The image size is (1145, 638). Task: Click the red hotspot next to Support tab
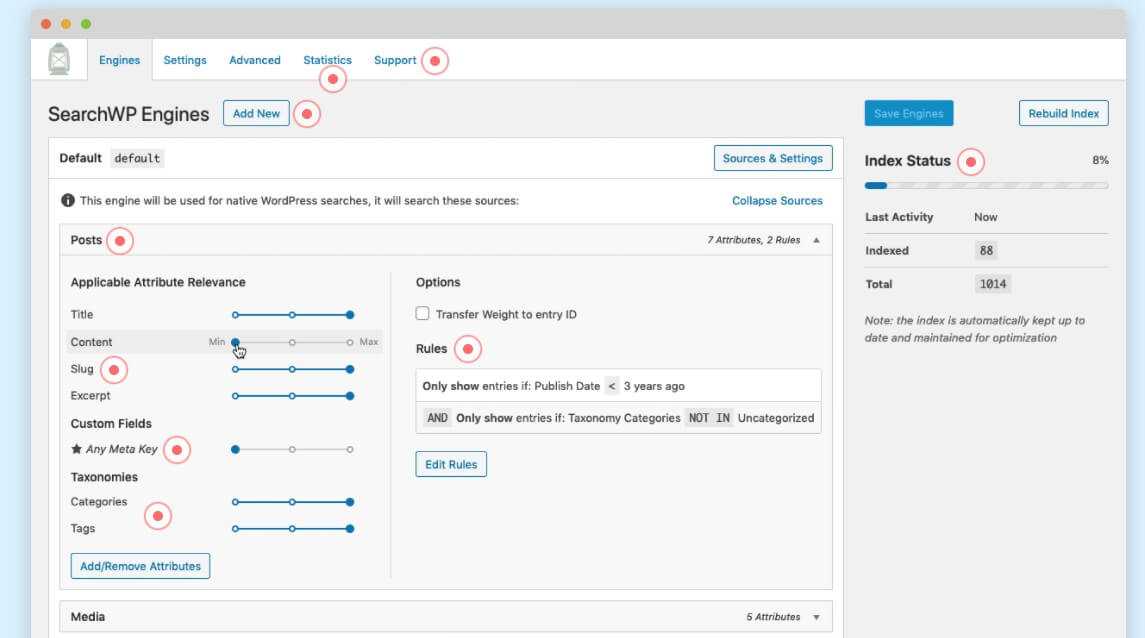434,61
